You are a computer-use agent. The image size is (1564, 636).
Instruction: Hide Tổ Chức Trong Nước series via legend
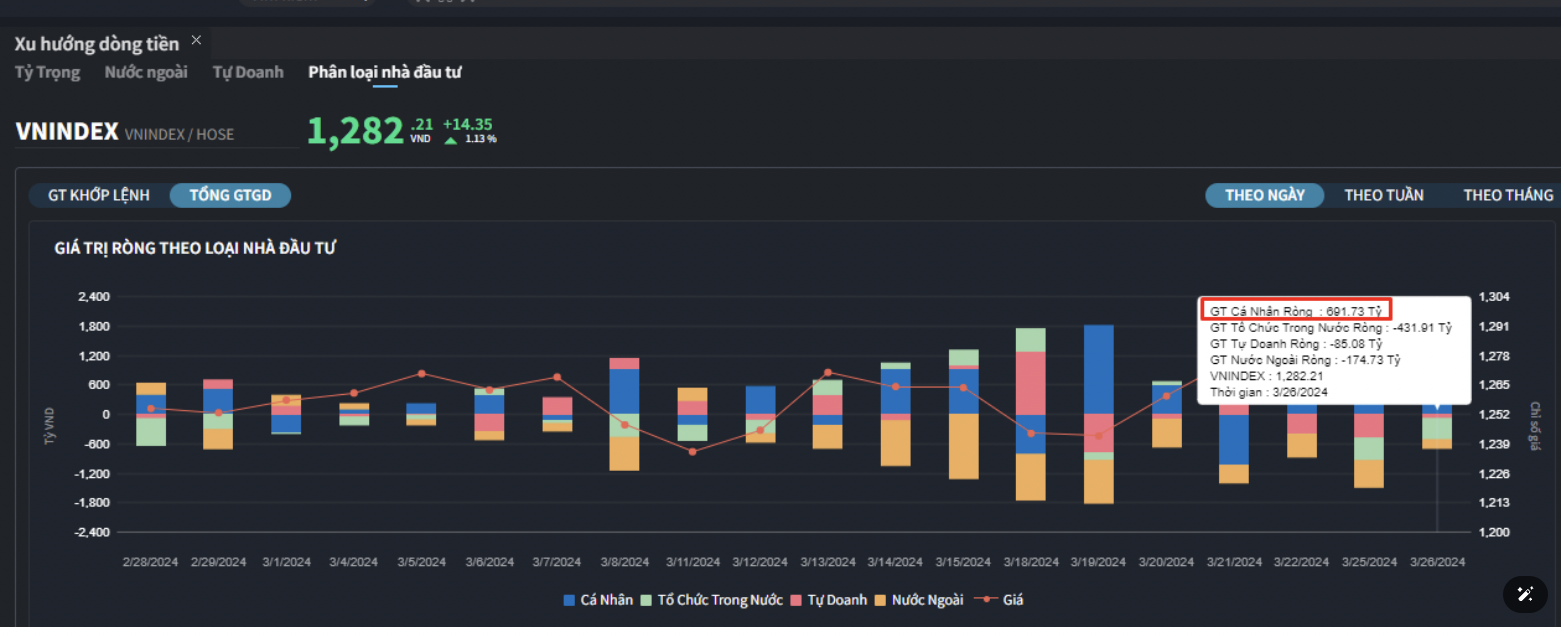click(718, 600)
